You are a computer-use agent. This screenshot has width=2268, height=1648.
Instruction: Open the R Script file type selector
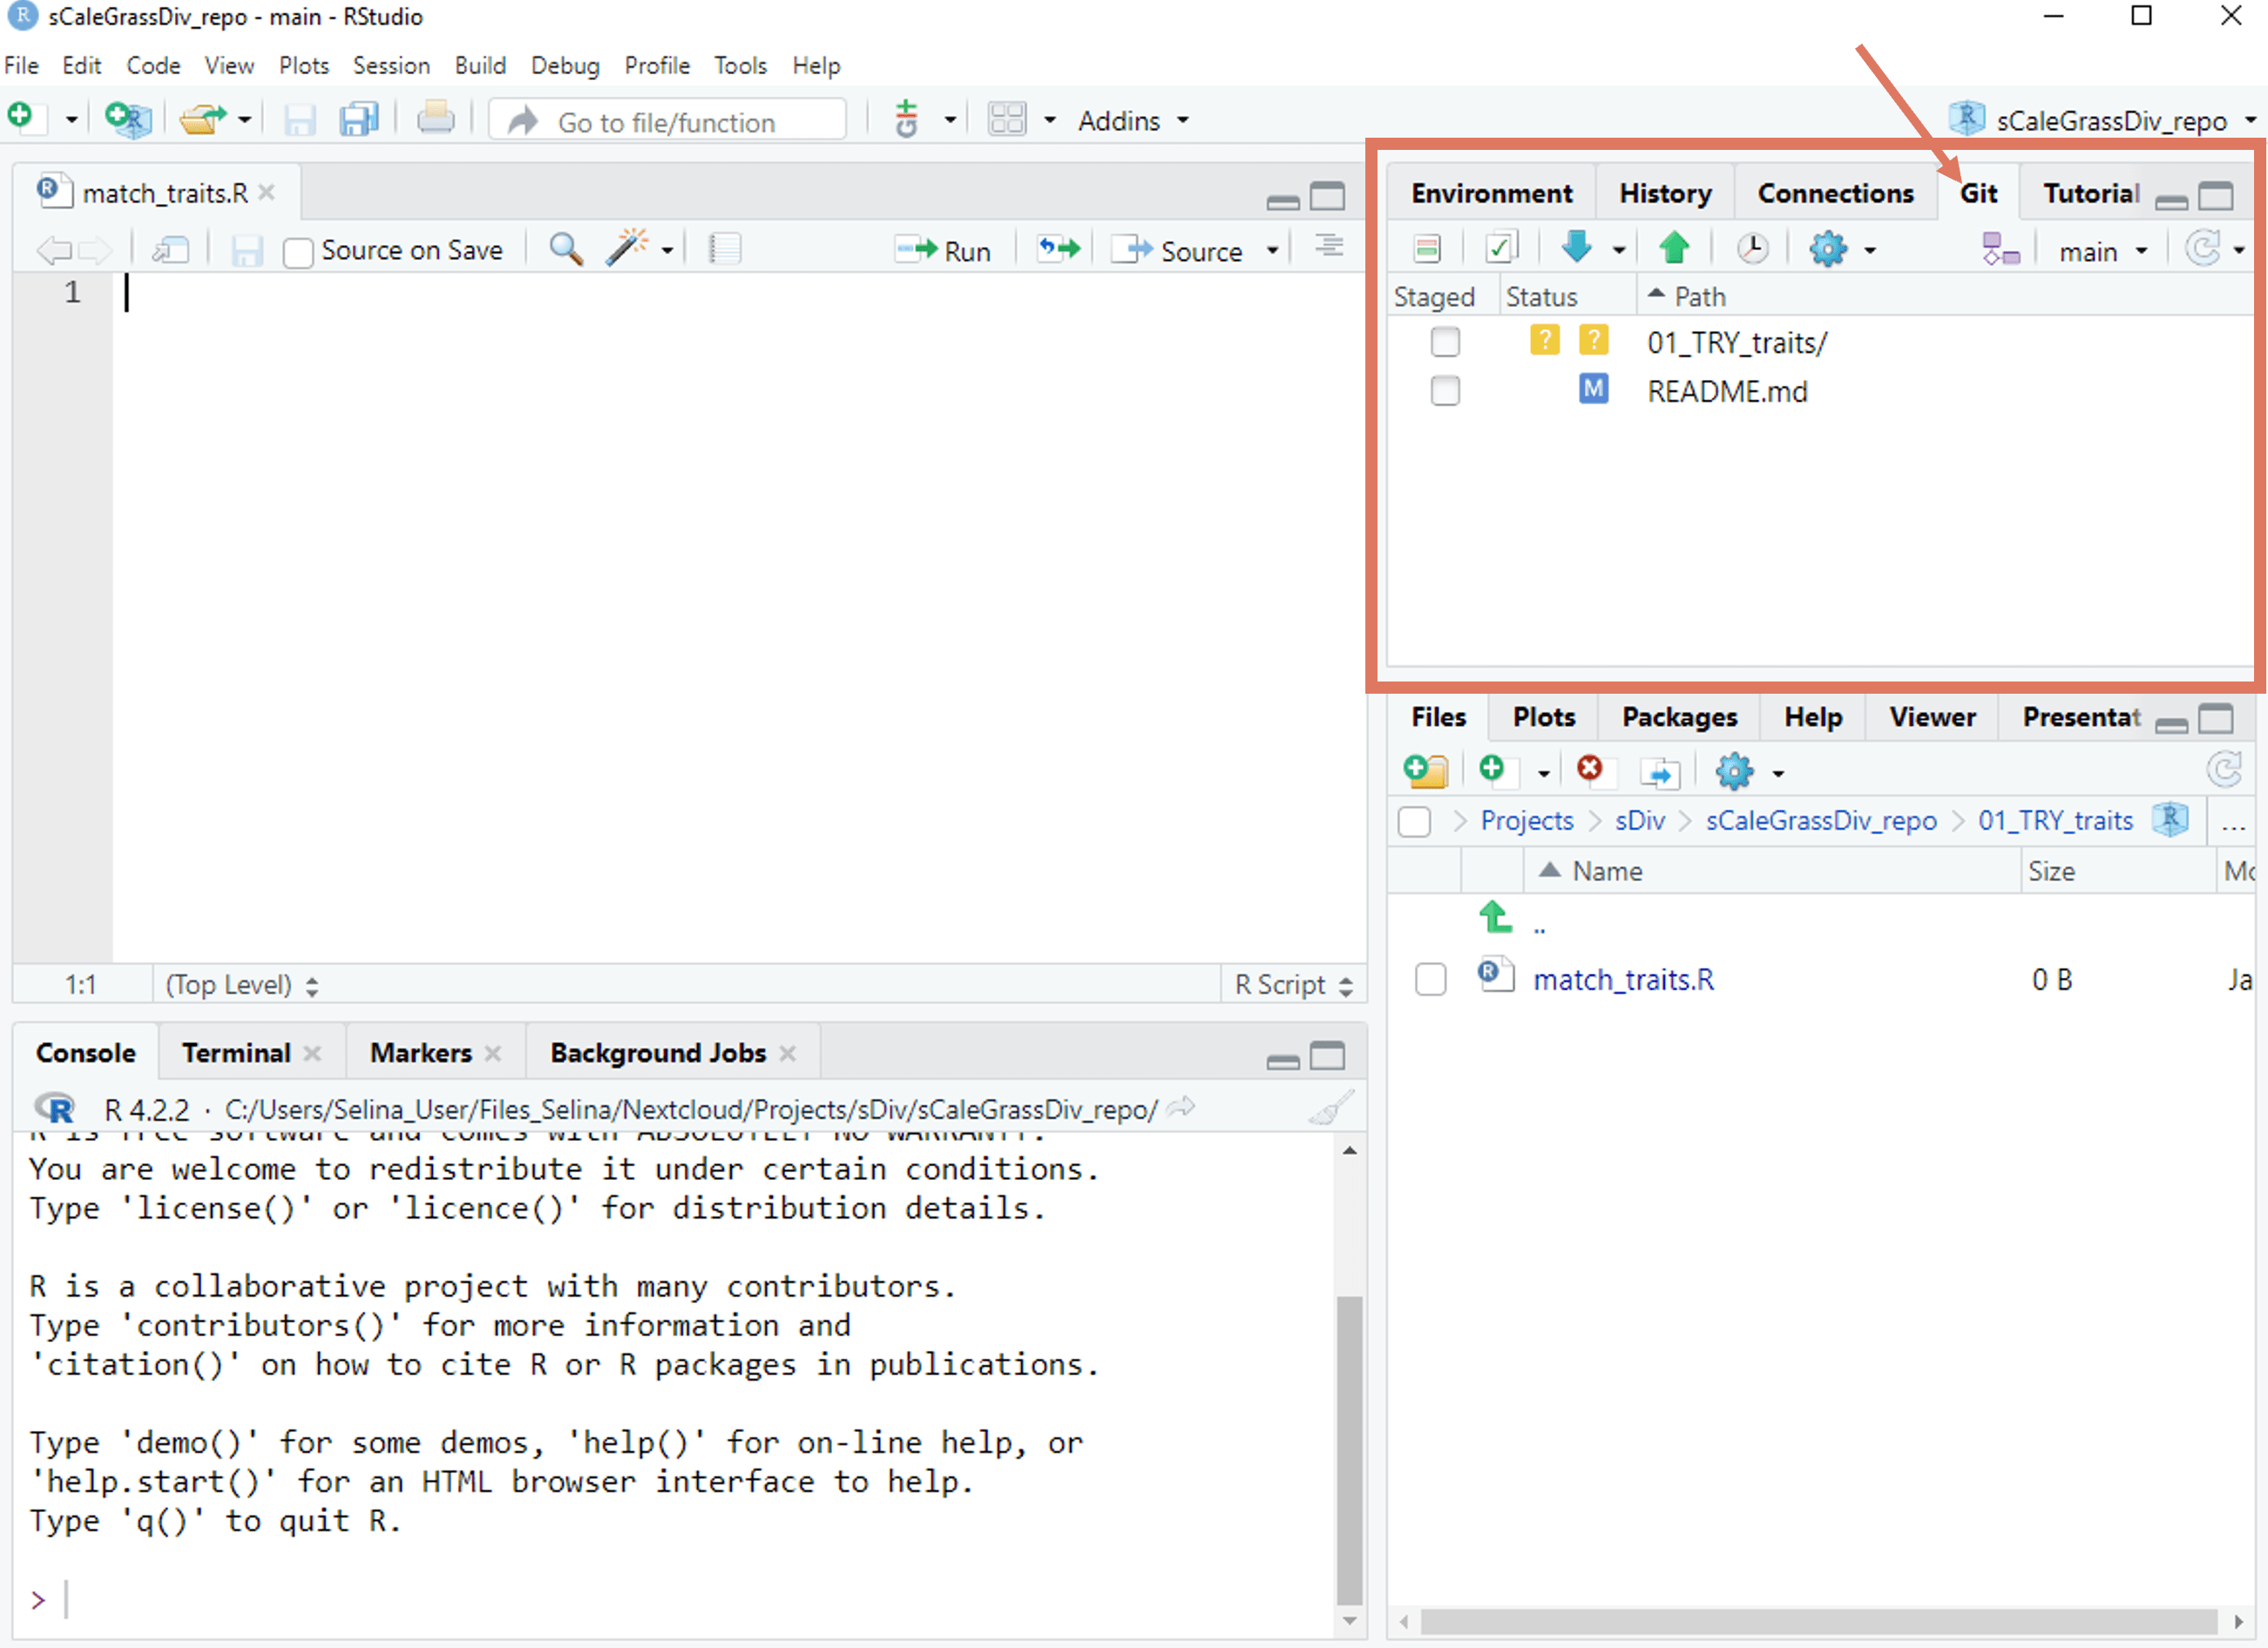[1290, 984]
